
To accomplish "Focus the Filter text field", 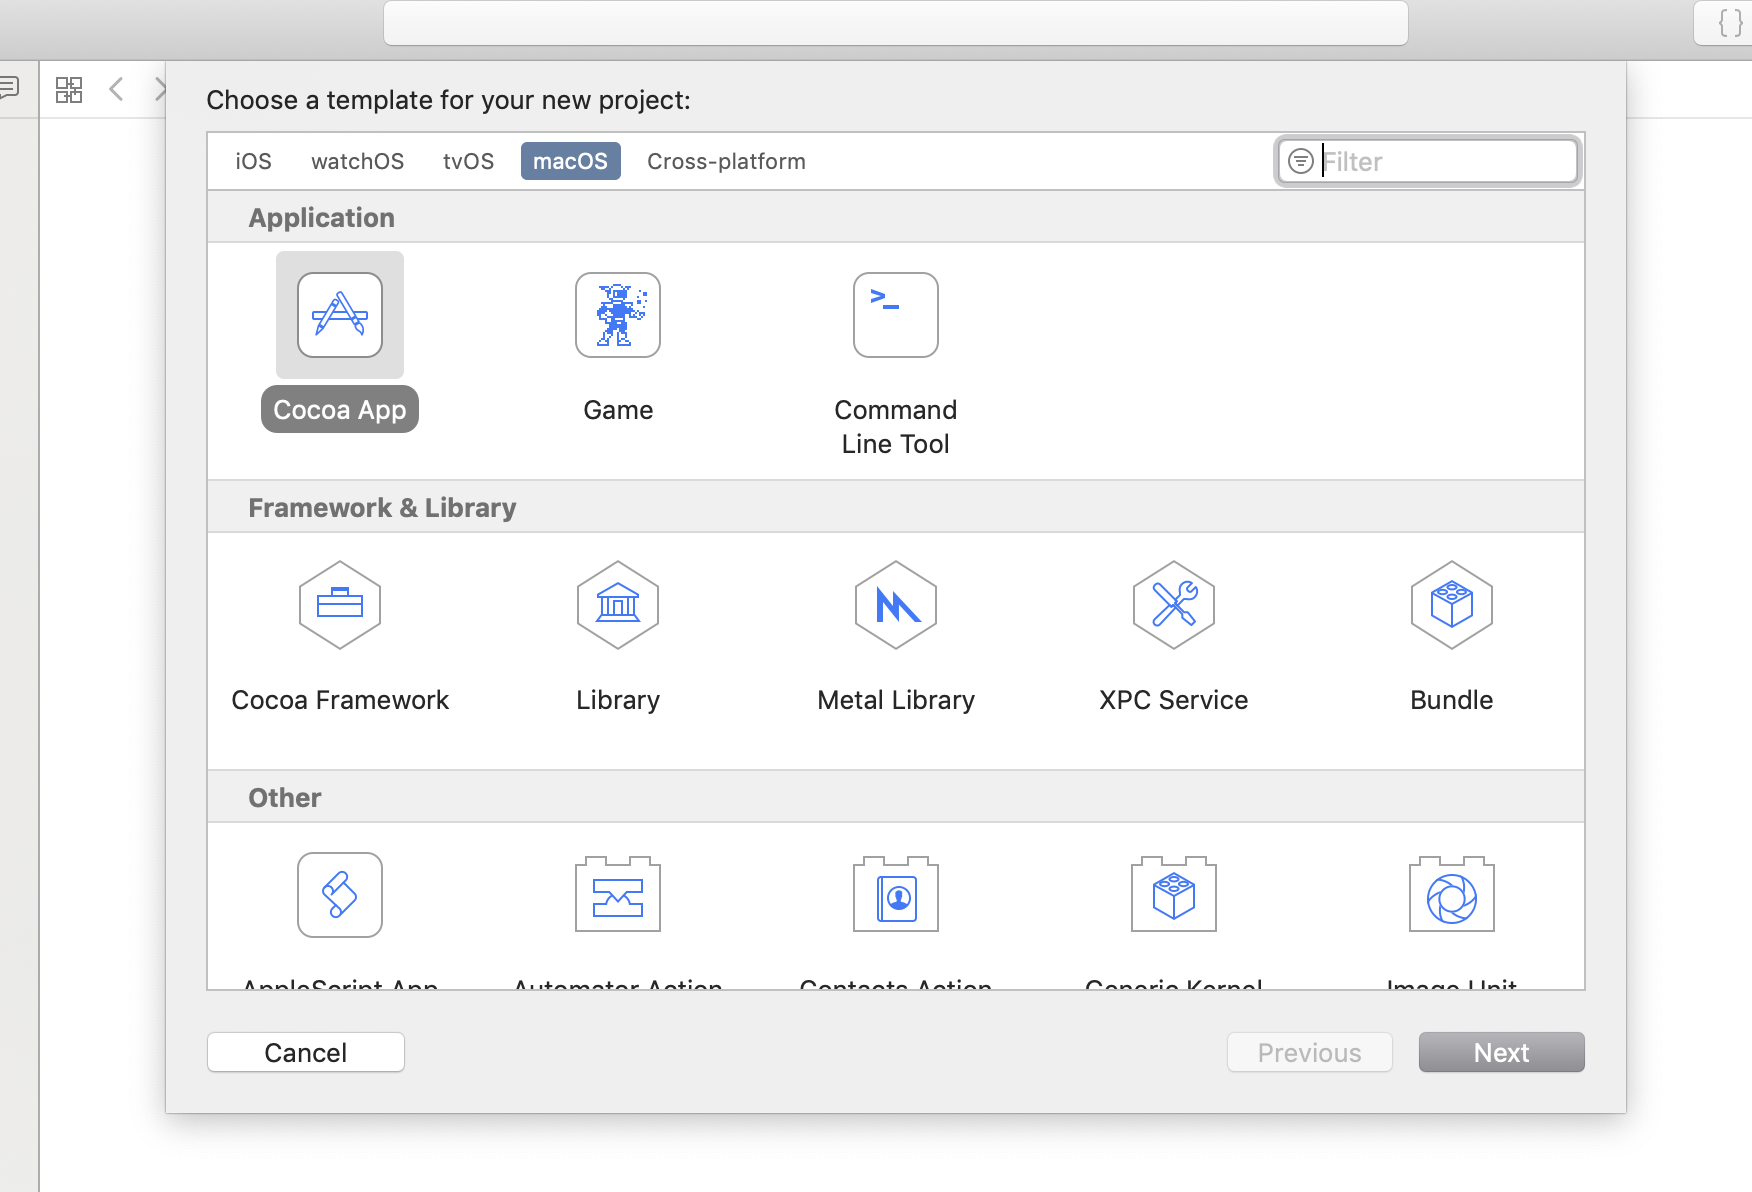I will (1429, 161).
